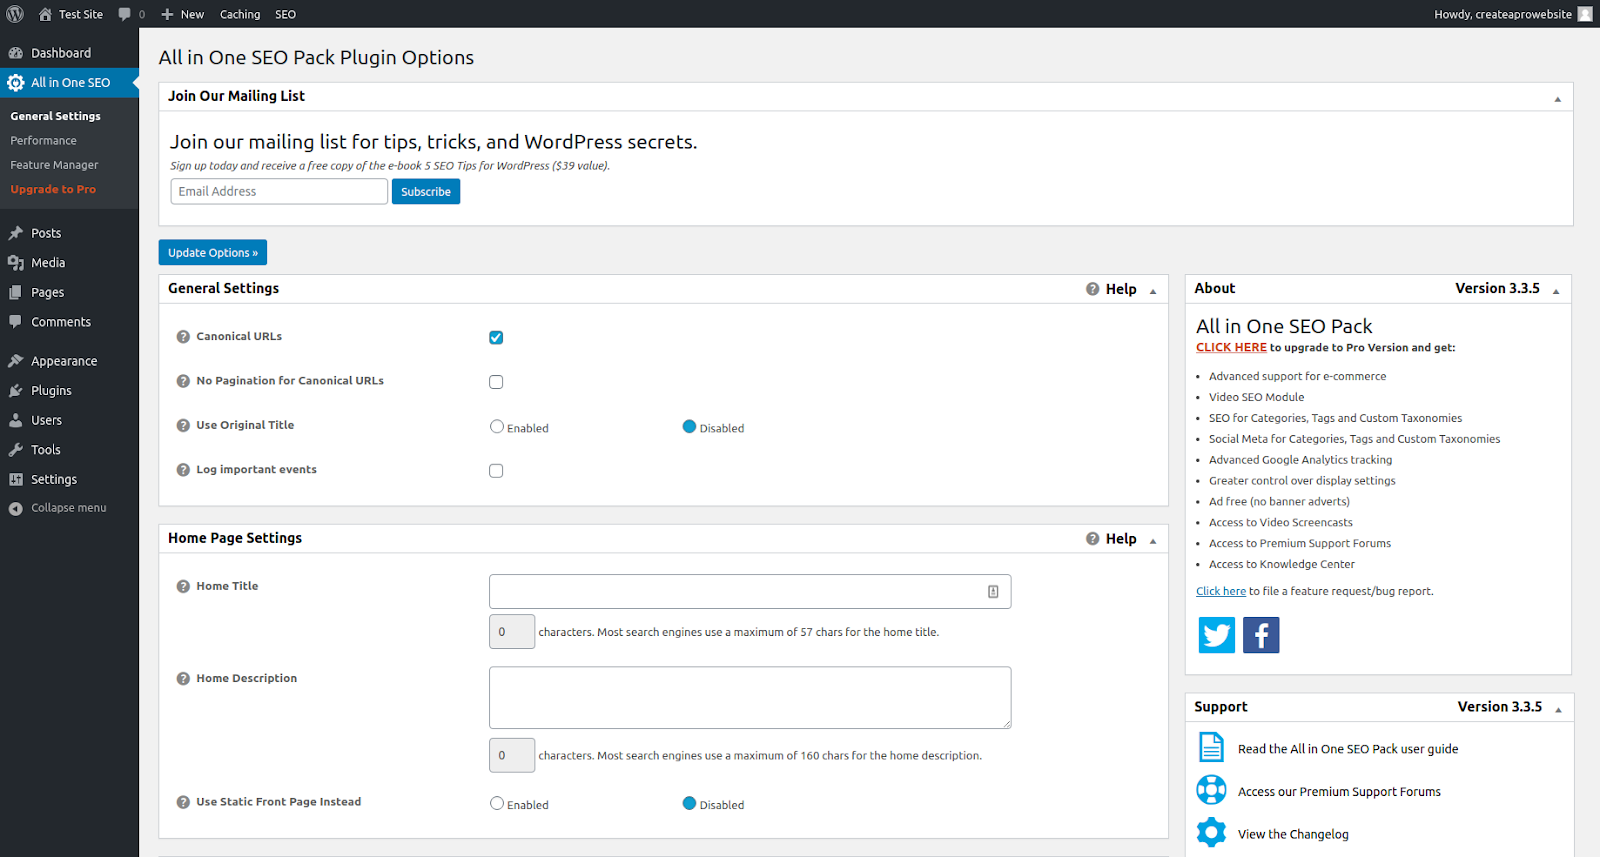Focus the Home Description textarea
This screenshot has width=1600, height=857.
[x=750, y=698]
